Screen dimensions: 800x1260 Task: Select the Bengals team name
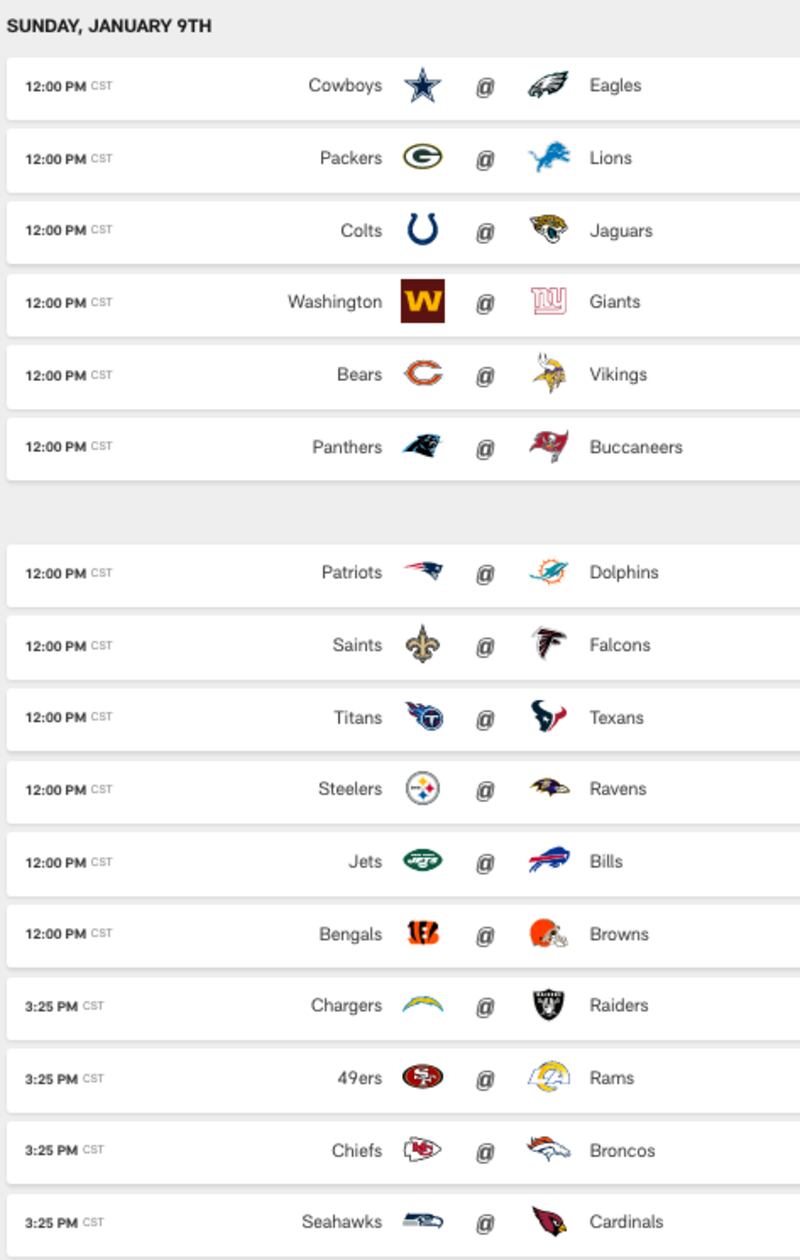[350, 934]
